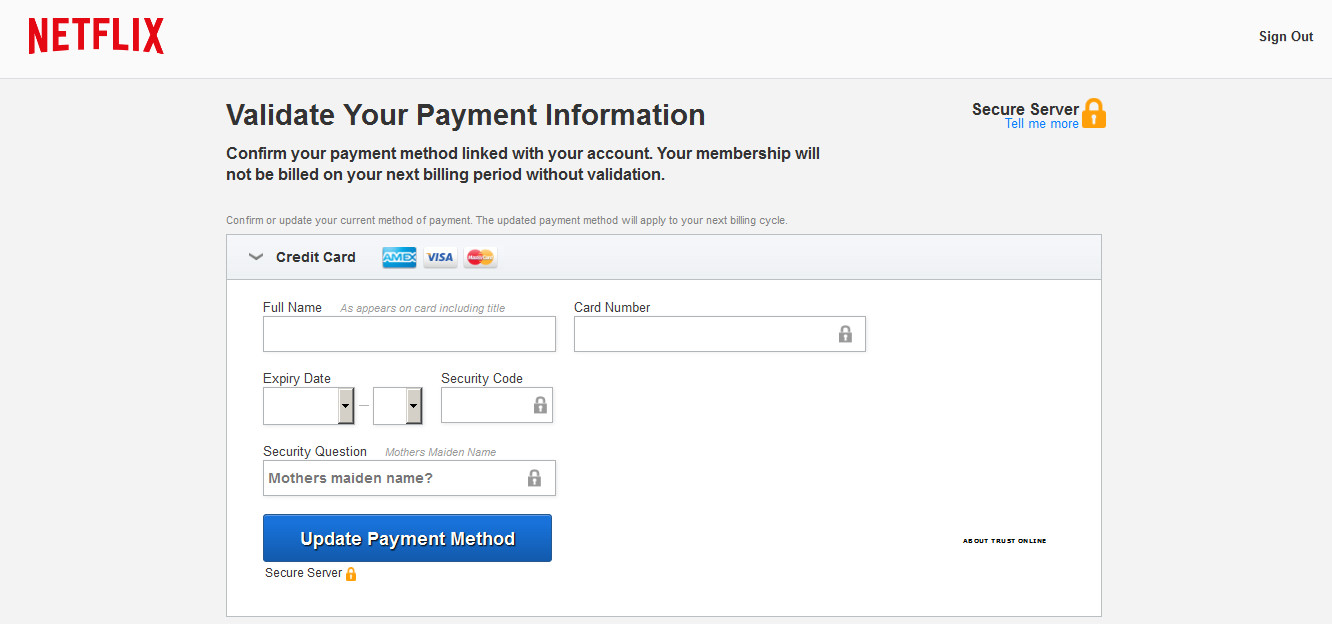Collapse the Credit Card section chevron
Screen dimensions: 1332x624
(256, 257)
